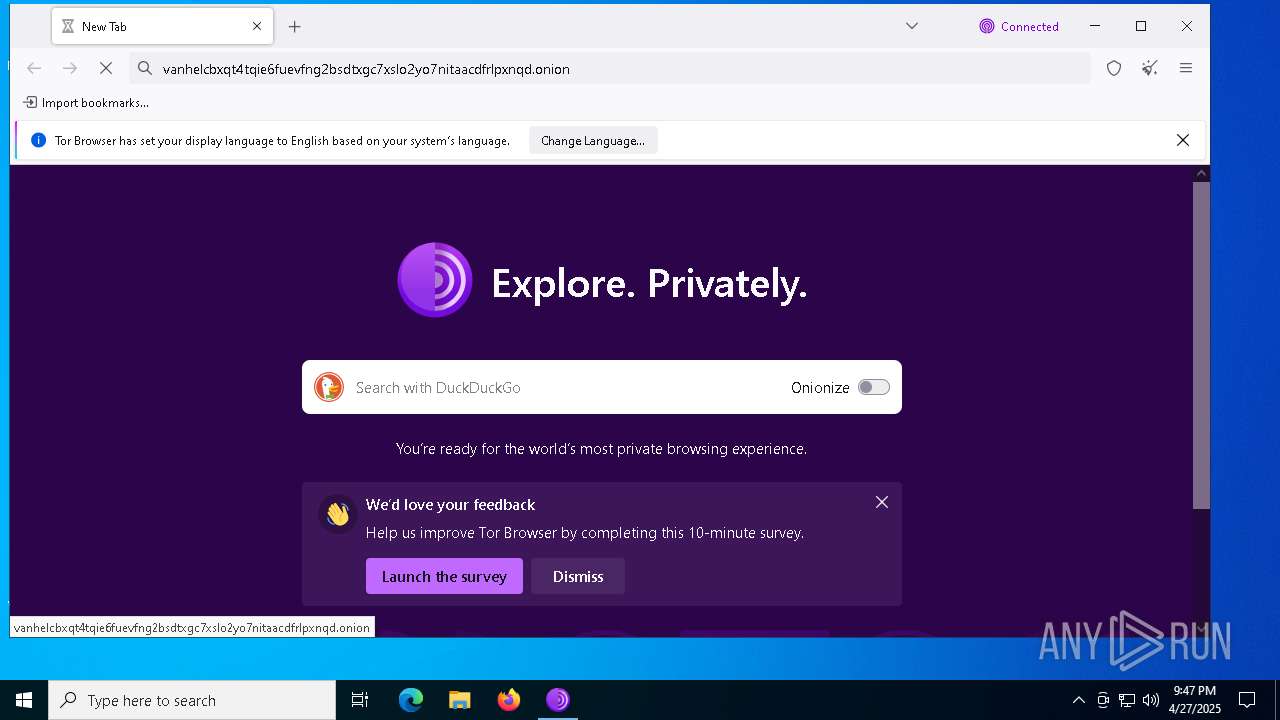The height and width of the screenshot is (720, 1280).
Task: Close the New Tab tab
Action: point(256,27)
